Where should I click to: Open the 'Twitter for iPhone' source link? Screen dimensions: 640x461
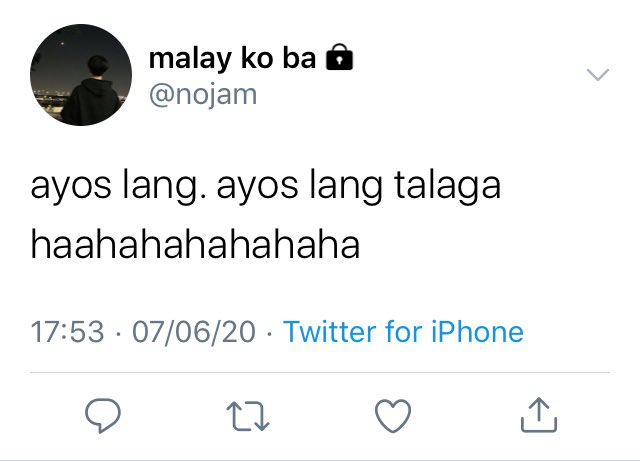[x=403, y=331]
